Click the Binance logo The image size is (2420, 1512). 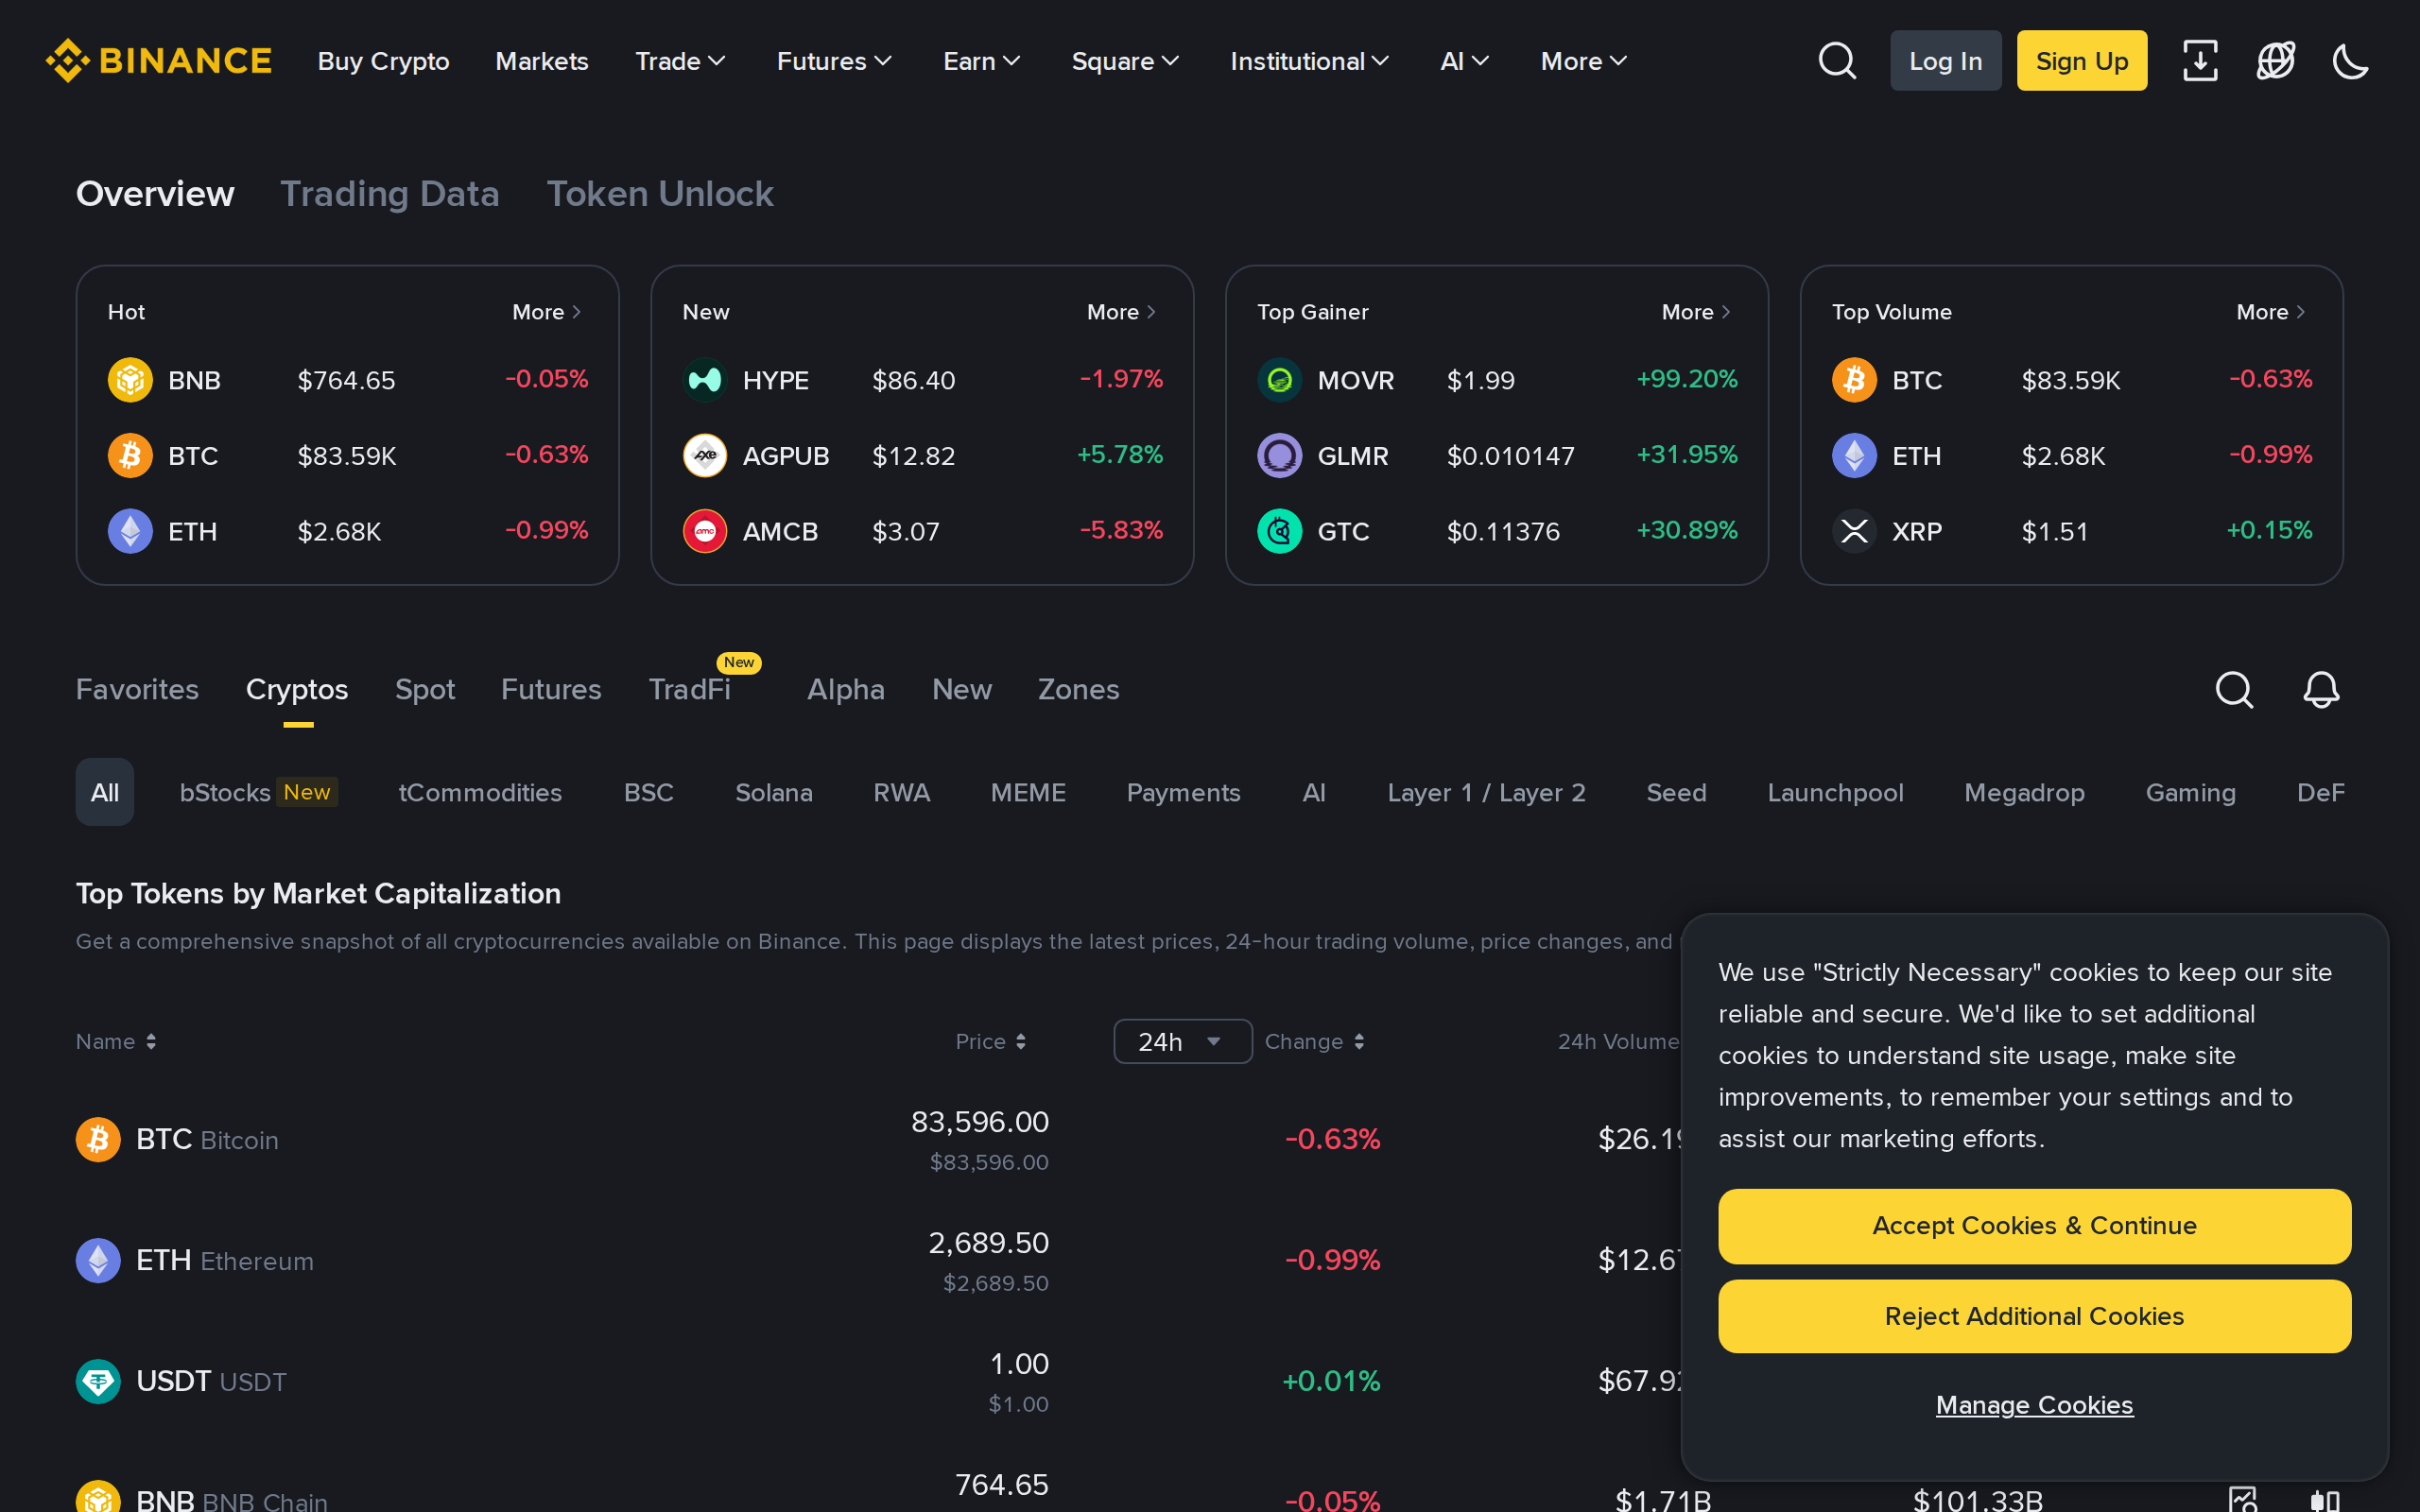[x=158, y=61]
